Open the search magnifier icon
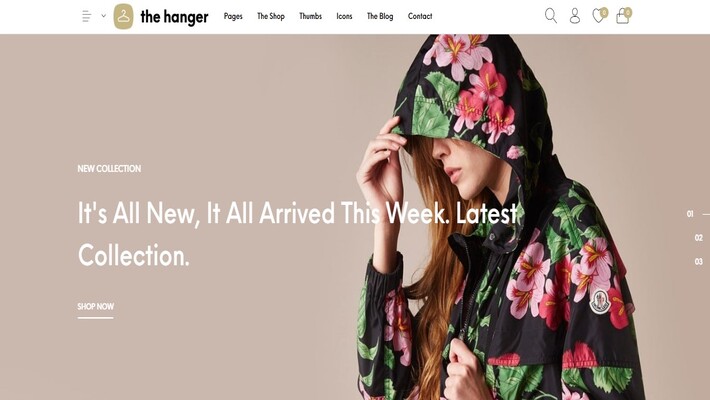The width and height of the screenshot is (710, 400). coord(551,16)
